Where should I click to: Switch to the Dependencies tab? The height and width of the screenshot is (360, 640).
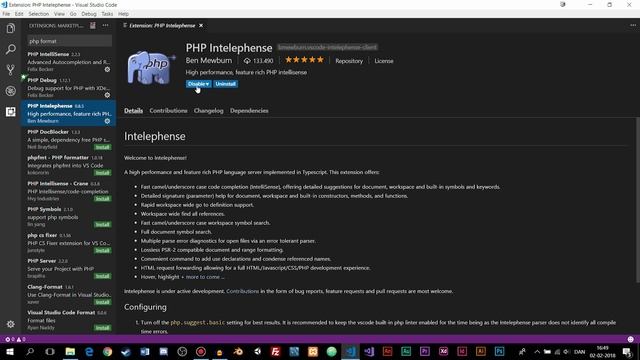(249, 111)
